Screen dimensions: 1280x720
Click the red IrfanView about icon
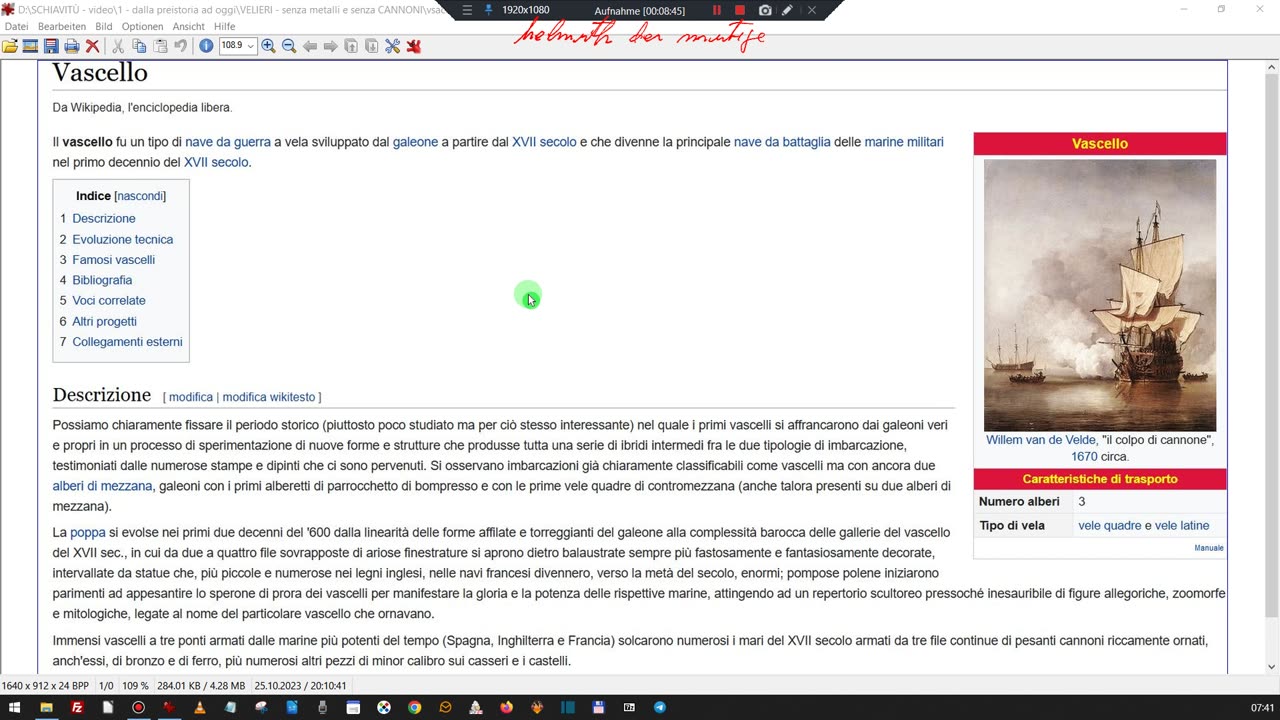(x=413, y=46)
